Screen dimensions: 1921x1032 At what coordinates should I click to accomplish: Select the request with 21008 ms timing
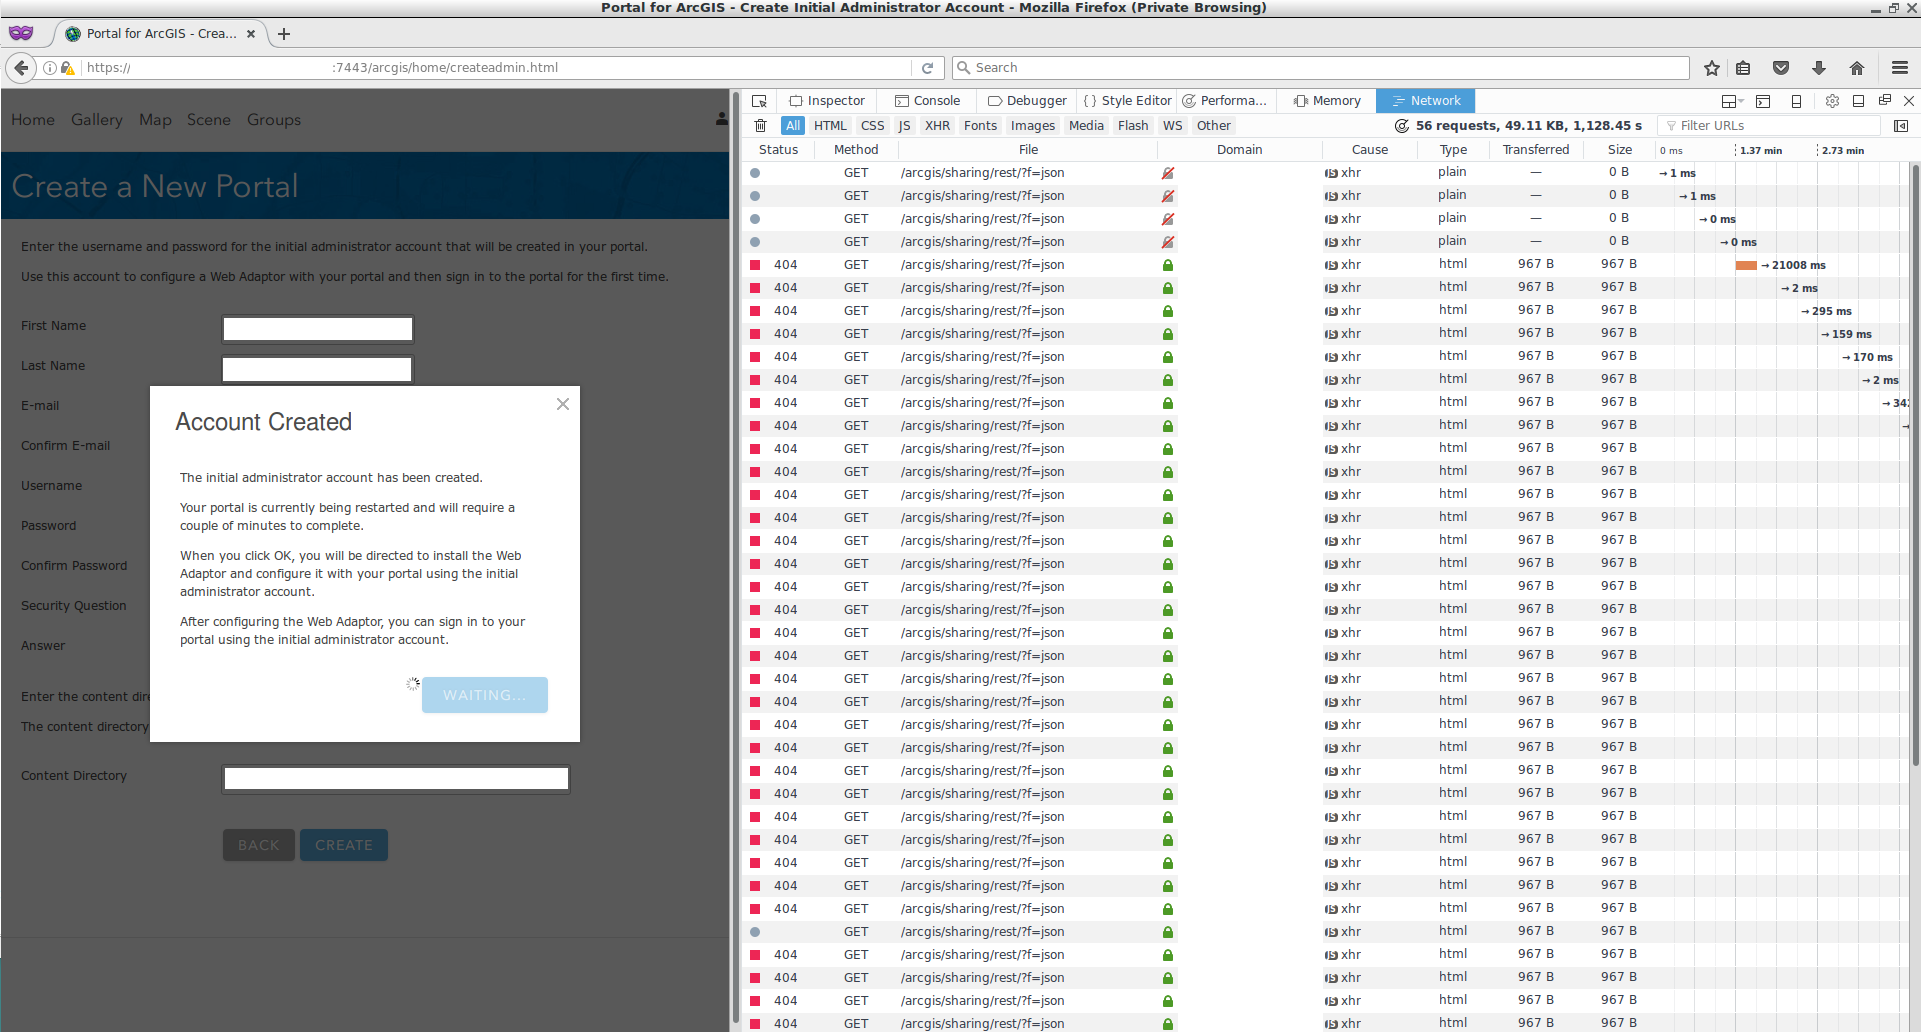(1326, 265)
